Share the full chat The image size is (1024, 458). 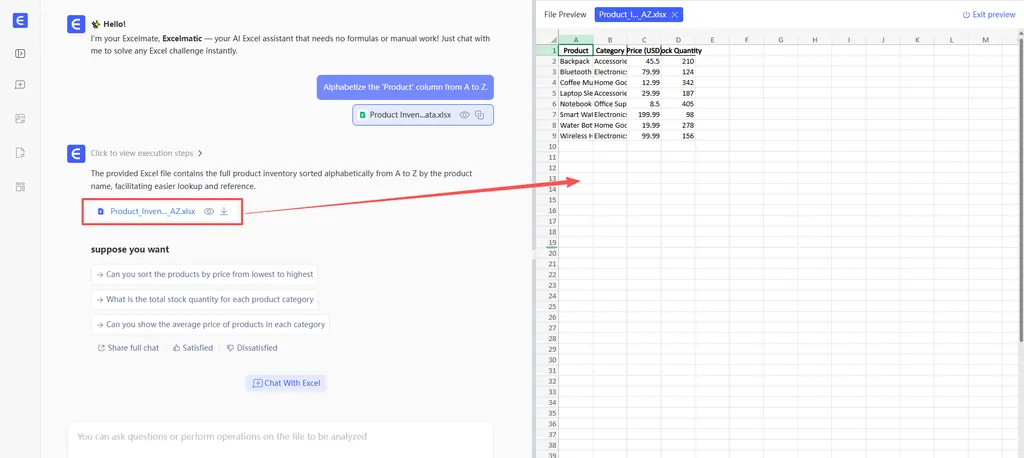click(x=128, y=348)
